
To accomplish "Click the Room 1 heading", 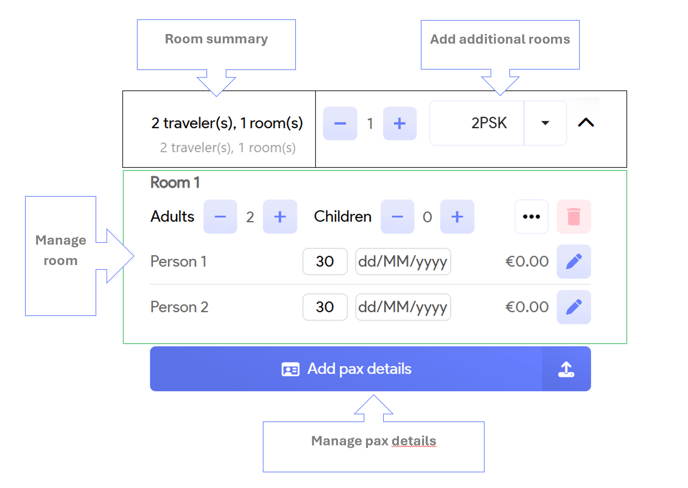I will (175, 183).
